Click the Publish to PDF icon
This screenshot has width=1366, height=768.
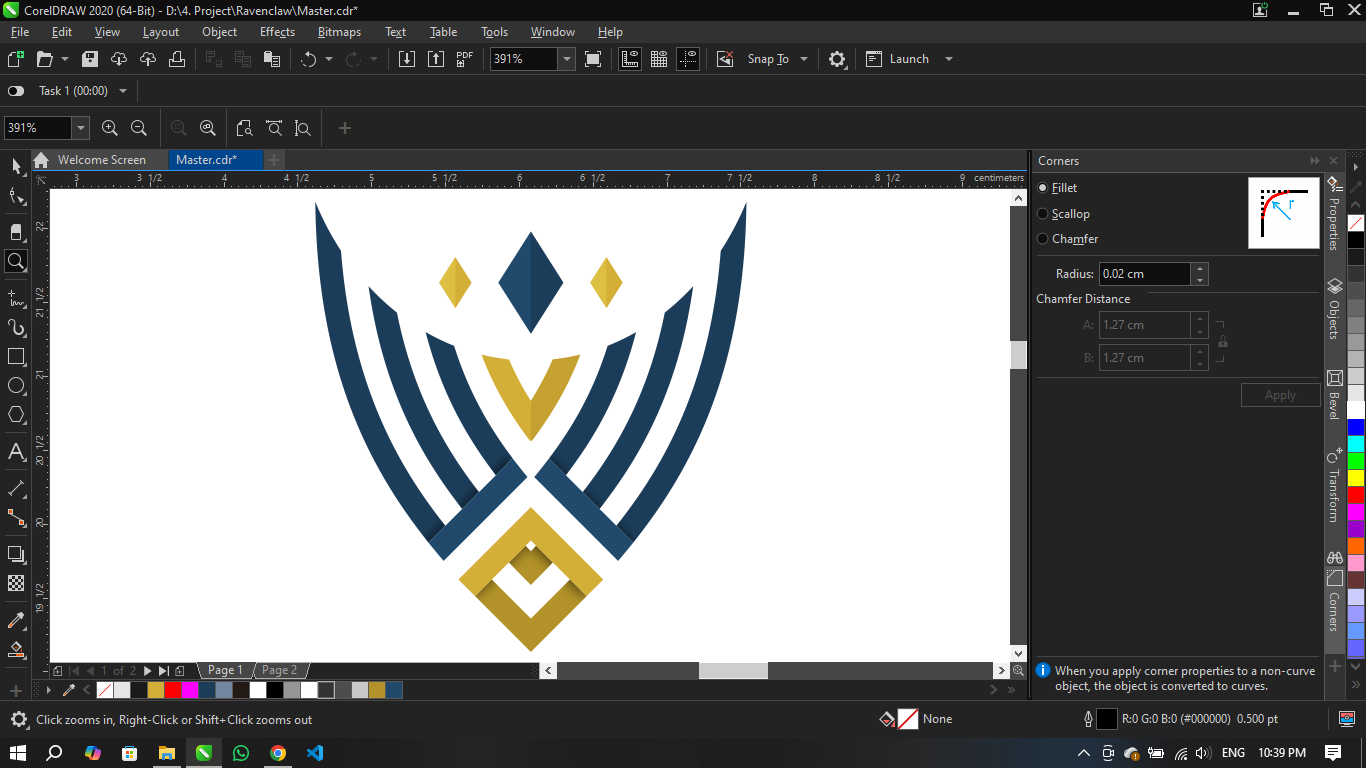coord(465,59)
